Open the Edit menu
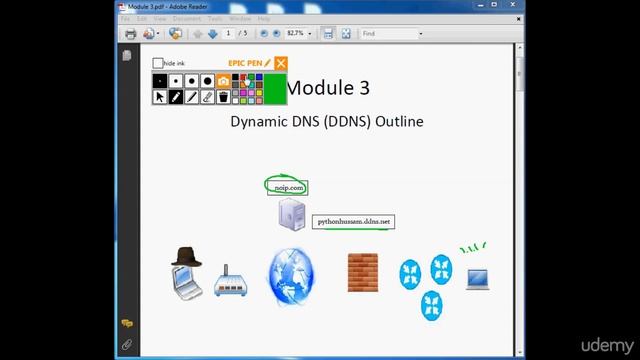Viewport: 640px width, 360px height. tap(142, 19)
